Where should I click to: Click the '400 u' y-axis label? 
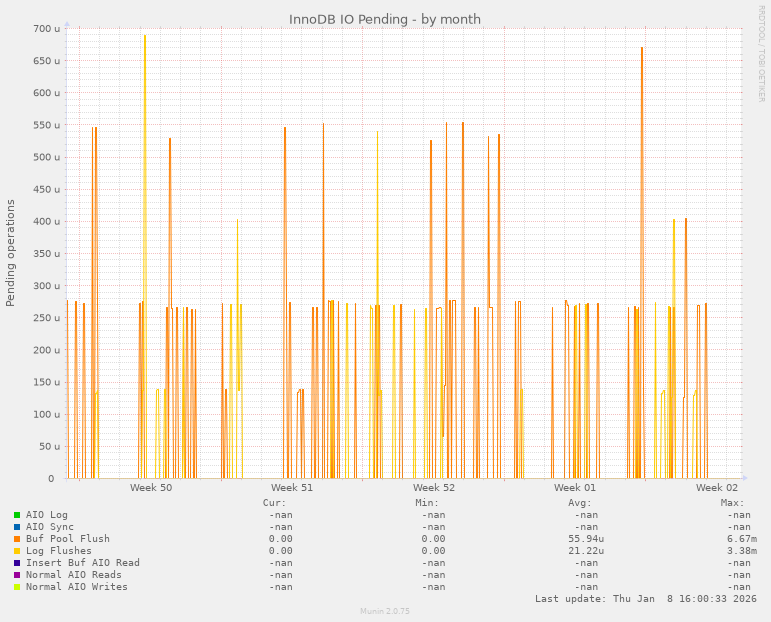(47, 222)
